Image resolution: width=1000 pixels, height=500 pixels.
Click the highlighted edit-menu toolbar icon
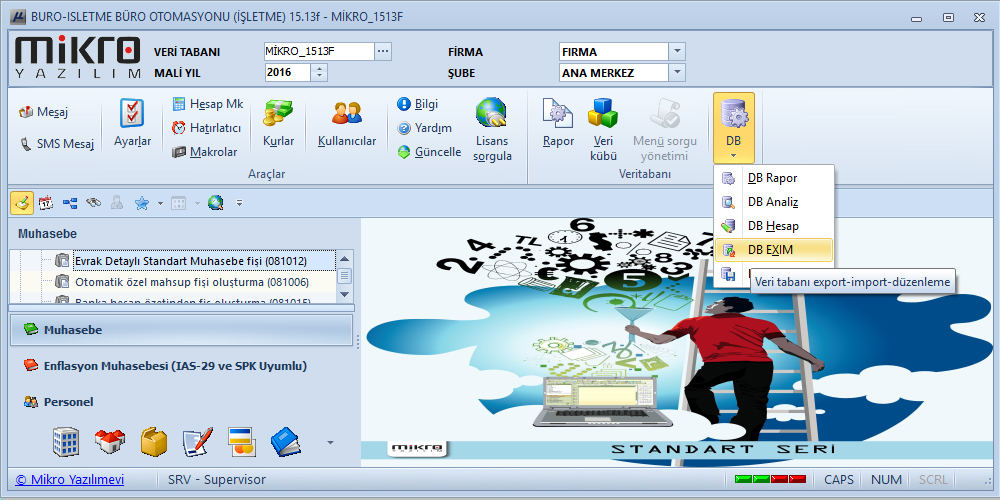(22, 203)
